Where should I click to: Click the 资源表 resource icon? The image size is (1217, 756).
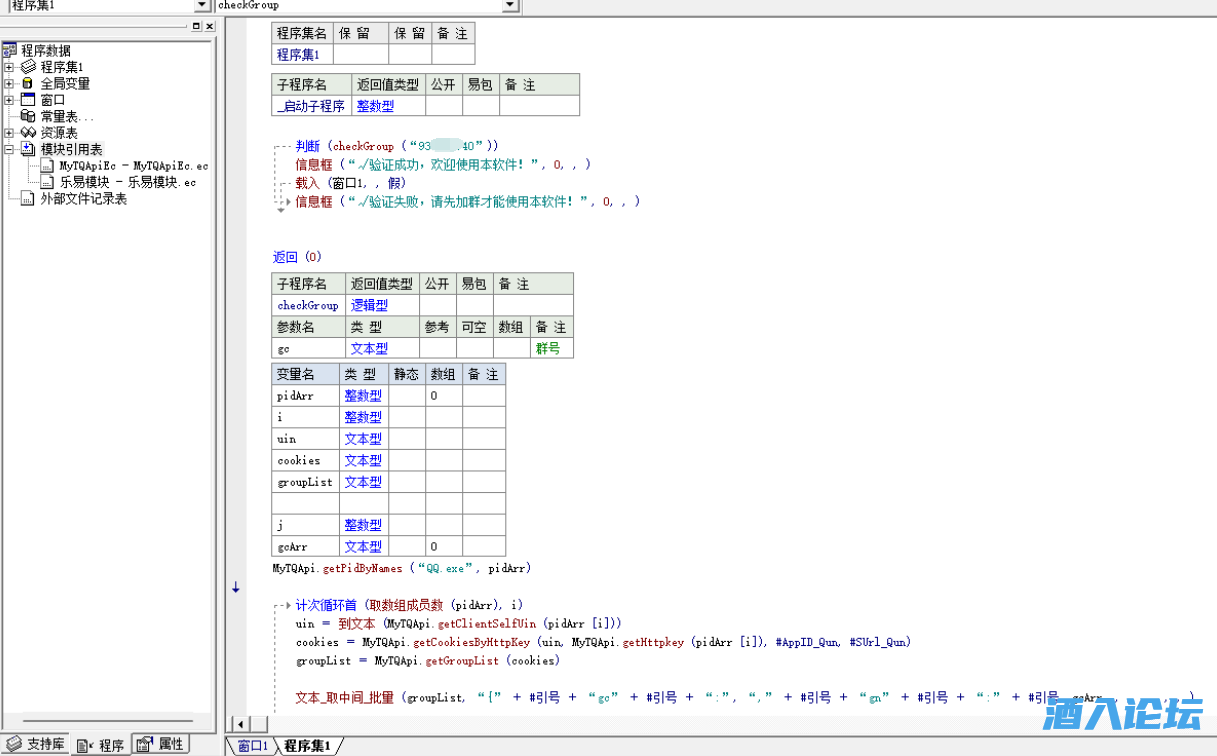tap(28, 133)
